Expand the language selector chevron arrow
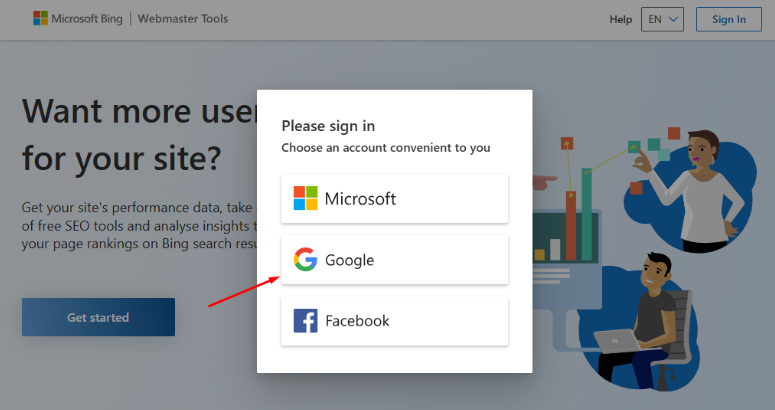This screenshot has height=410, width=775. [674, 19]
